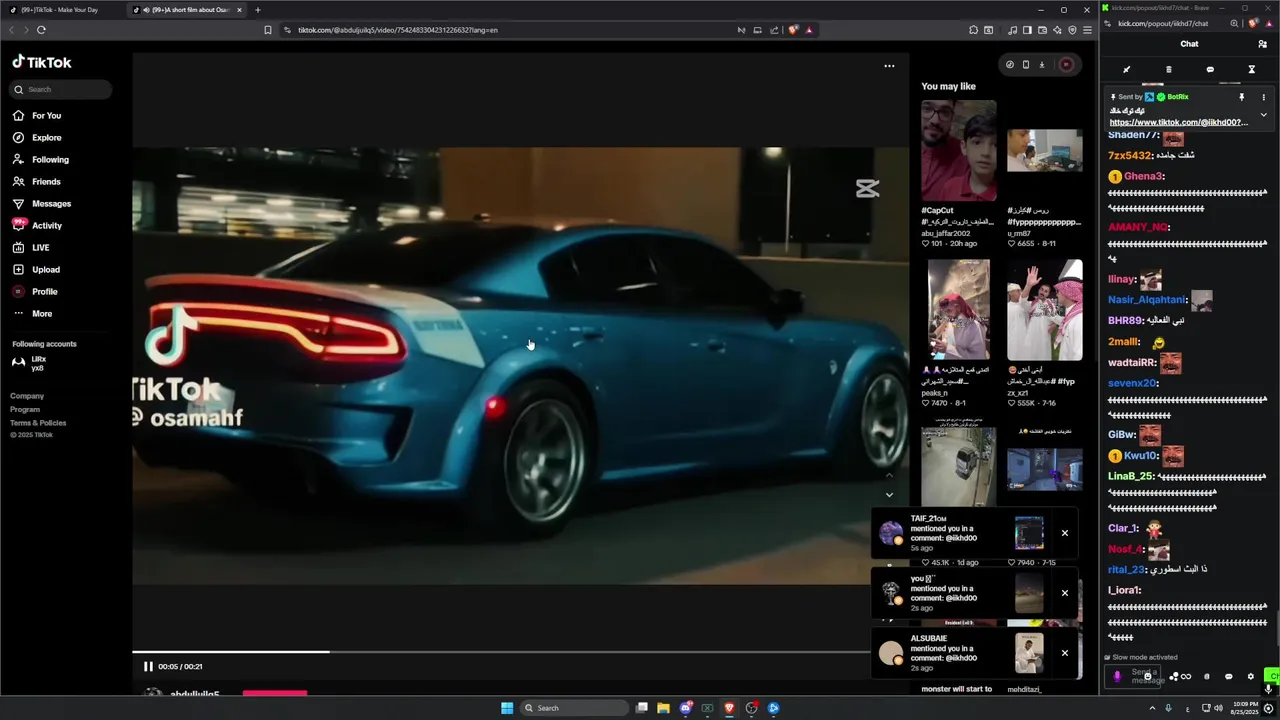1280x720 pixels.
Task: Open Brave Leo AI icon
Action: pyautogui.click(x=1057, y=30)
